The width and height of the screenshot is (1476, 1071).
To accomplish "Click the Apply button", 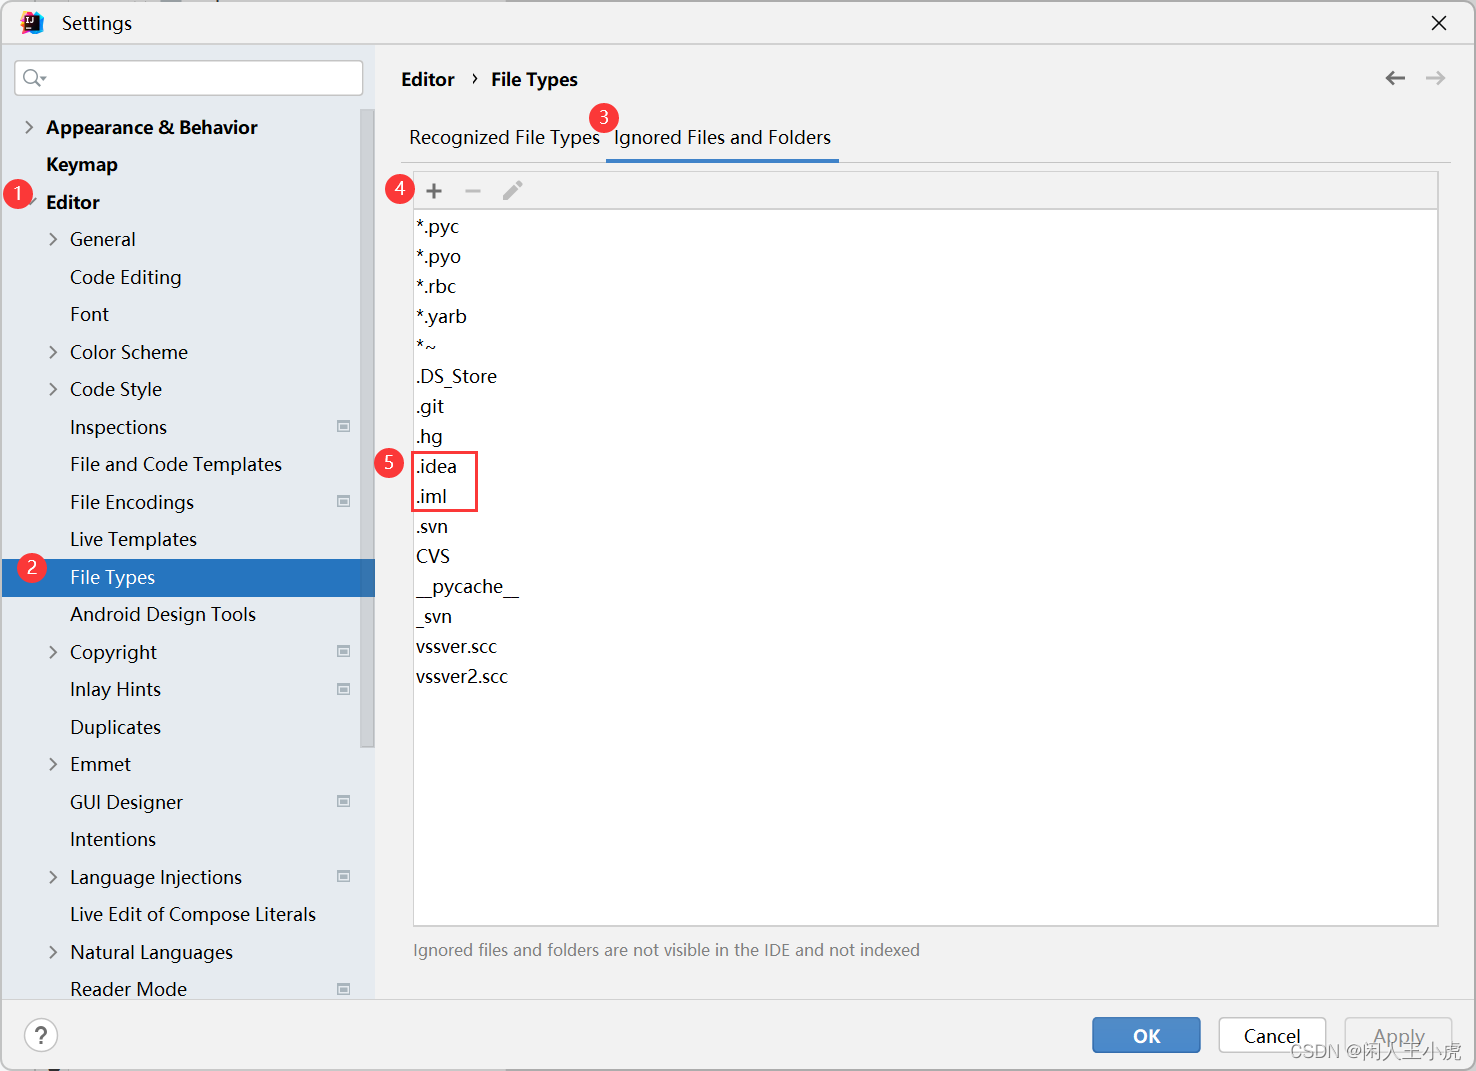I will point(1398,1036).
